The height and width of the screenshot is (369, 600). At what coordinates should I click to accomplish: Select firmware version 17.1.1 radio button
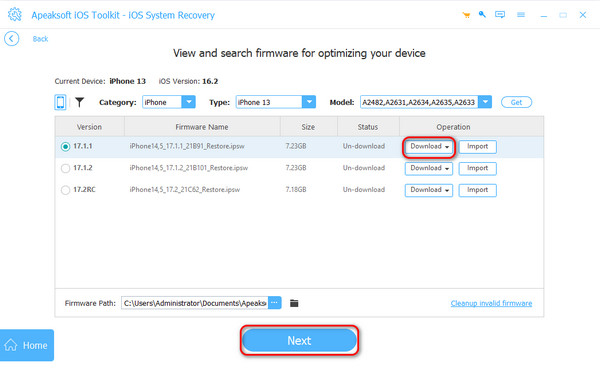coord(65,147)
